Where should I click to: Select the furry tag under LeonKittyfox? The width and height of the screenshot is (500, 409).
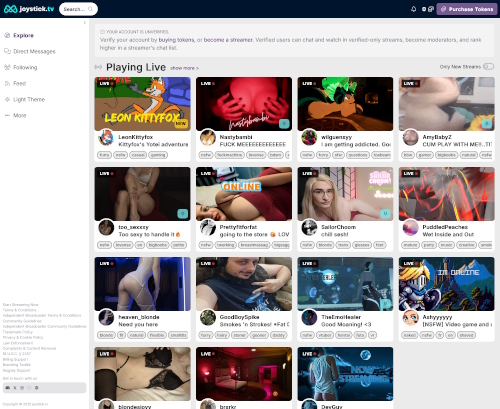104,155
